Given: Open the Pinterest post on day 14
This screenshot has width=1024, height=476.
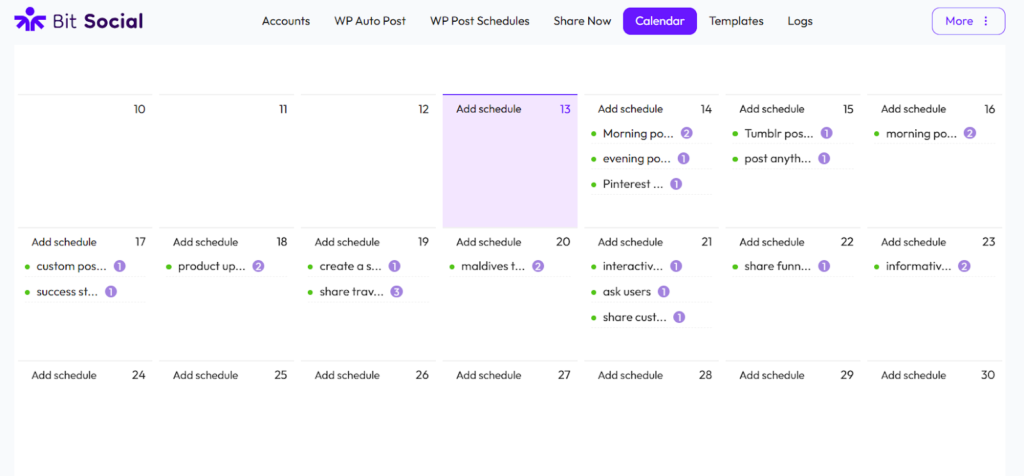Looking at the screenshot, I should click(x=632, y=184).
